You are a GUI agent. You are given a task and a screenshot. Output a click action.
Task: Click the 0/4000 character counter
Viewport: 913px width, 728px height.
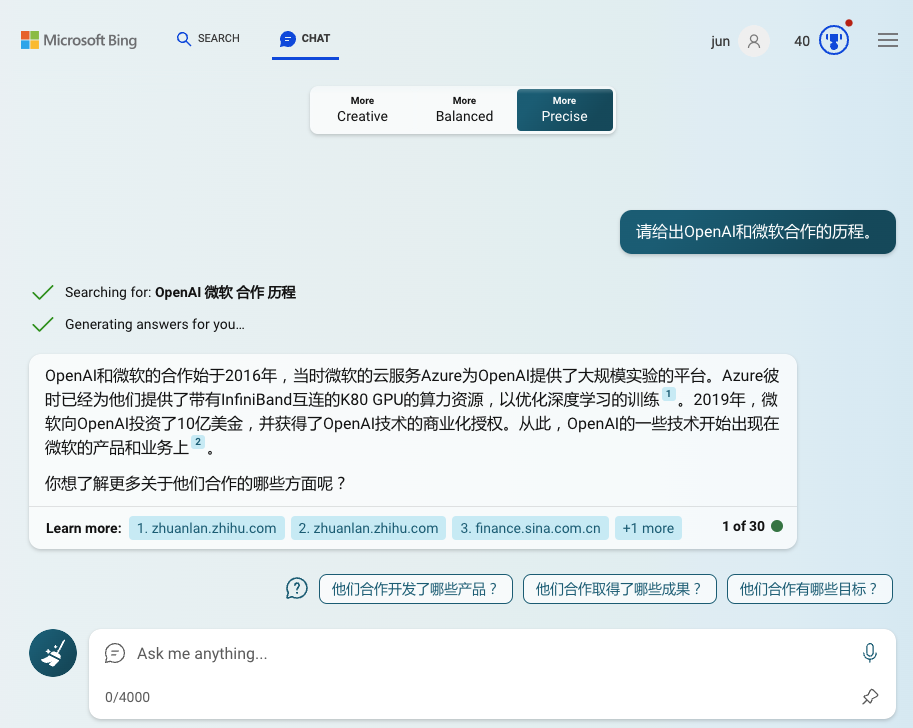point(128,697)
